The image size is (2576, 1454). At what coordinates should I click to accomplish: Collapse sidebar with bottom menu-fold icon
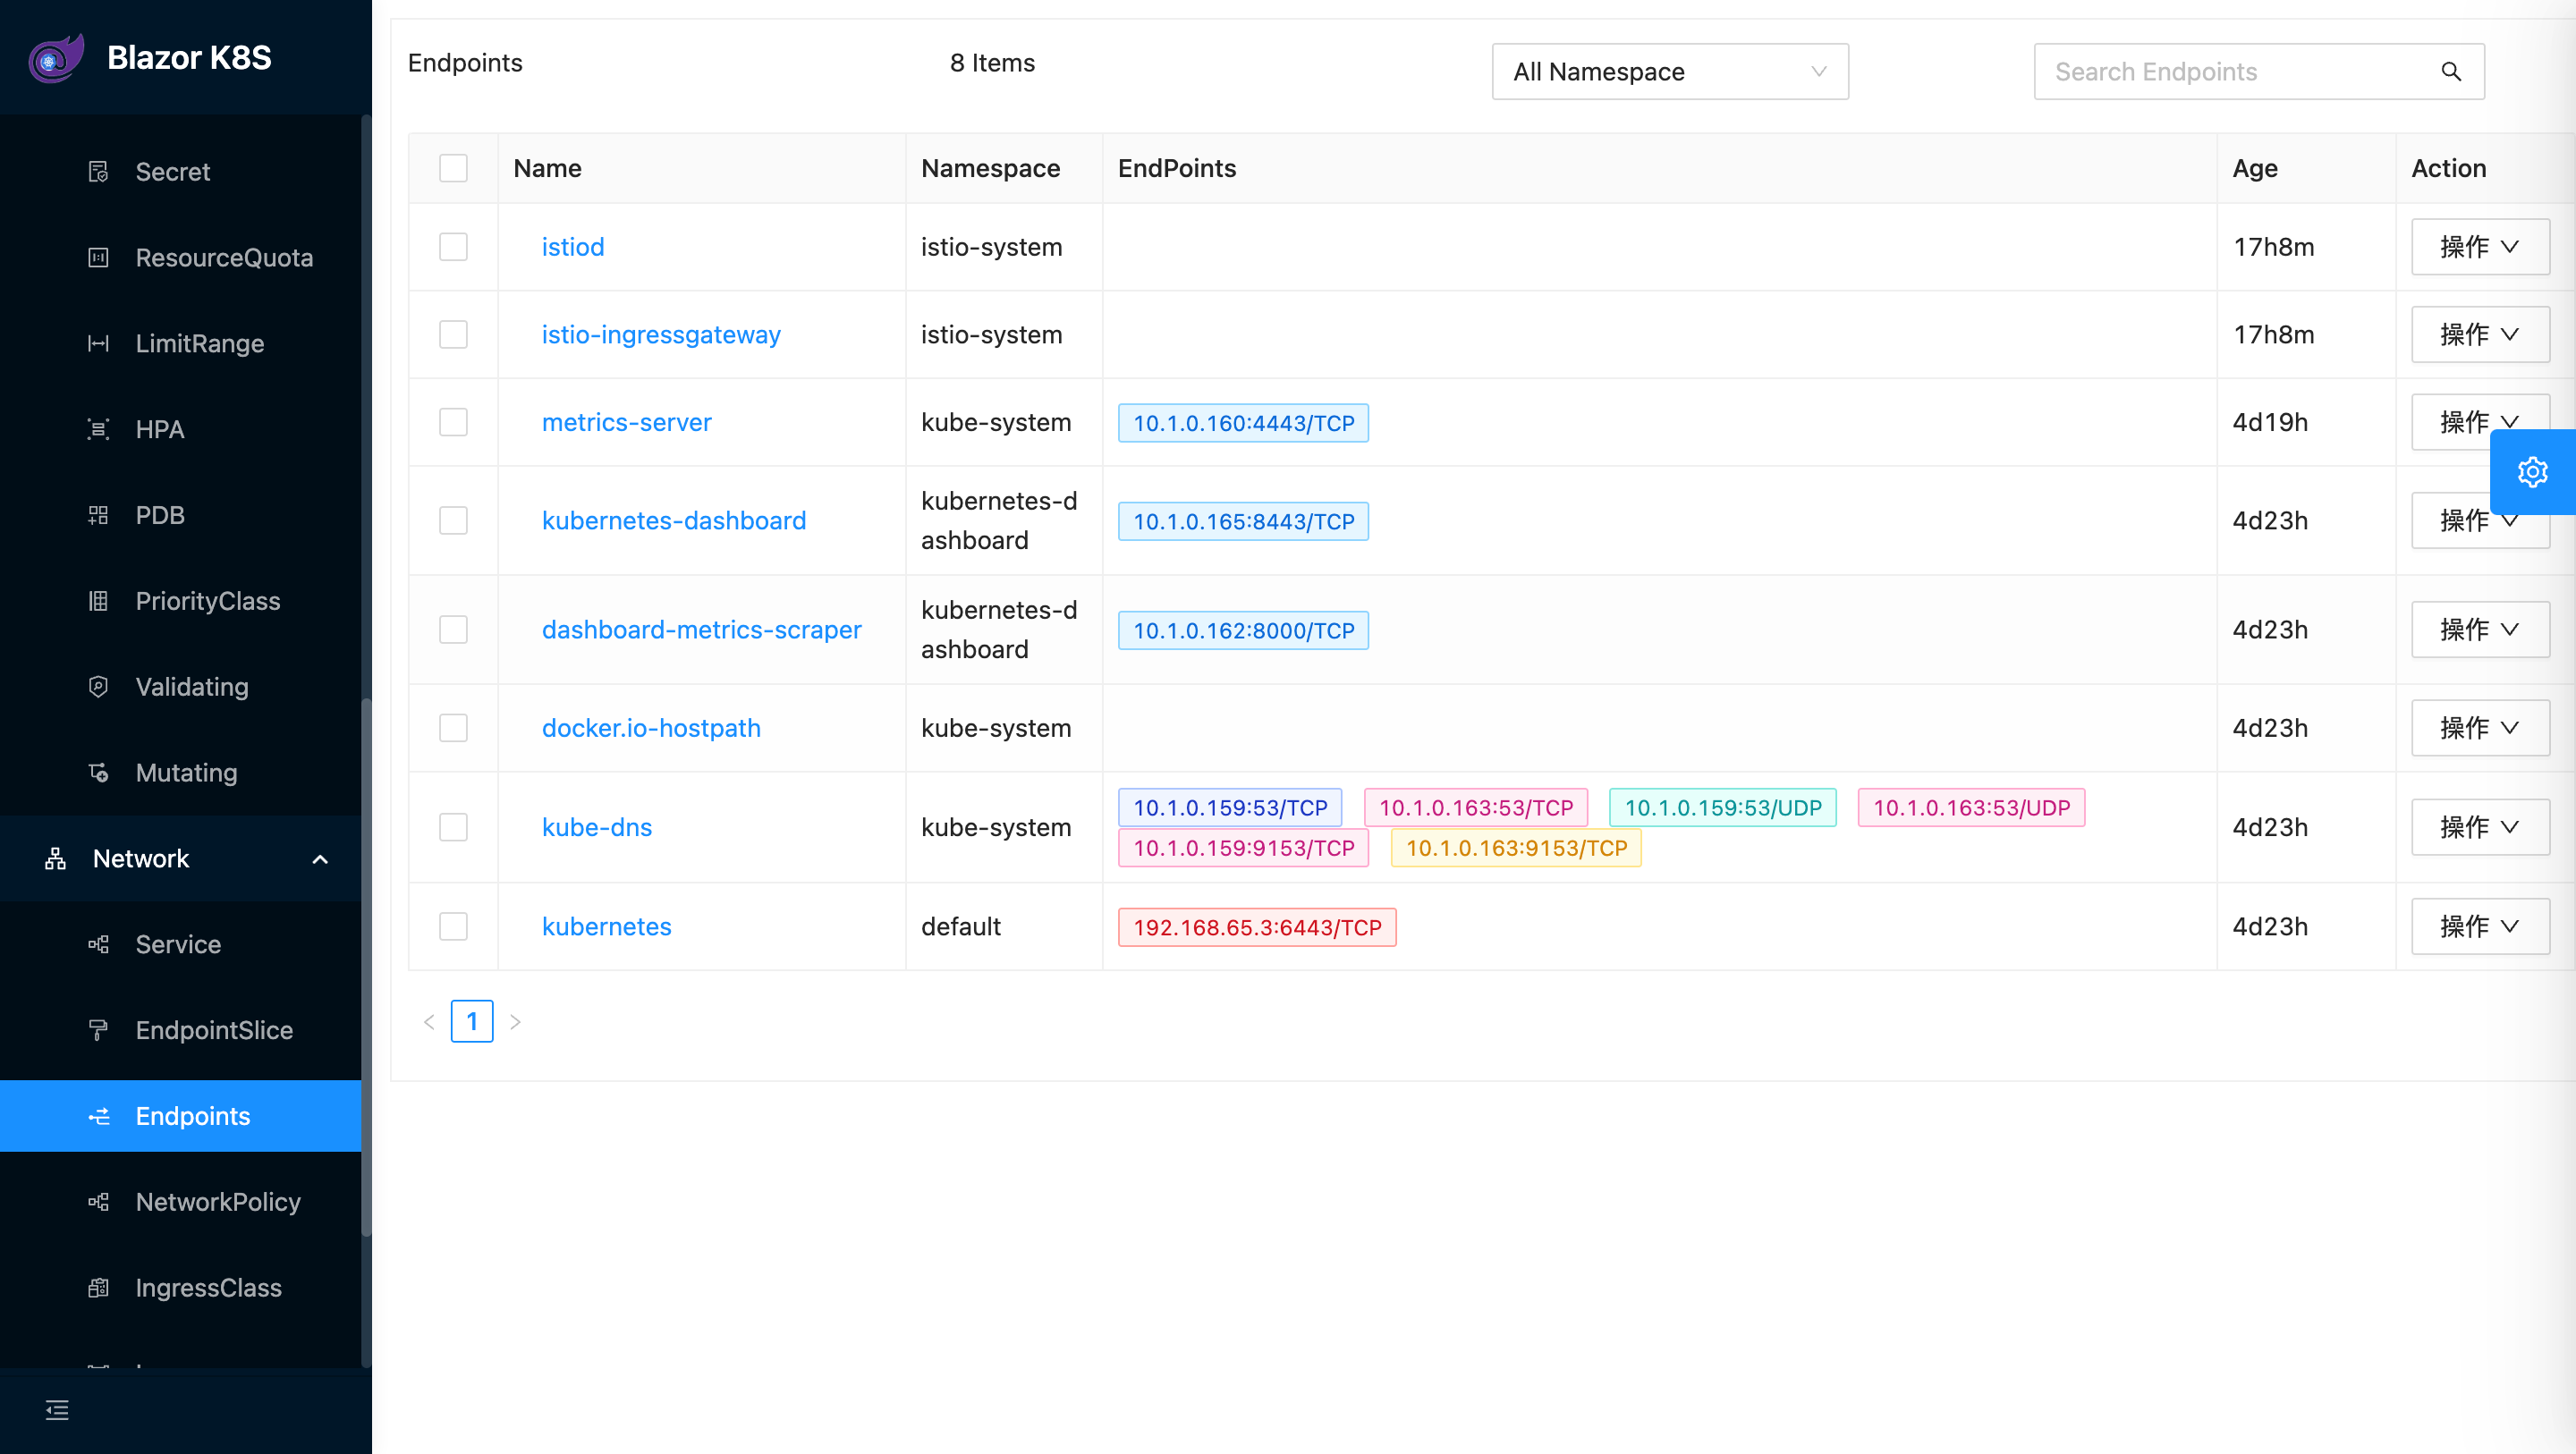click(x=57, y=1410)
